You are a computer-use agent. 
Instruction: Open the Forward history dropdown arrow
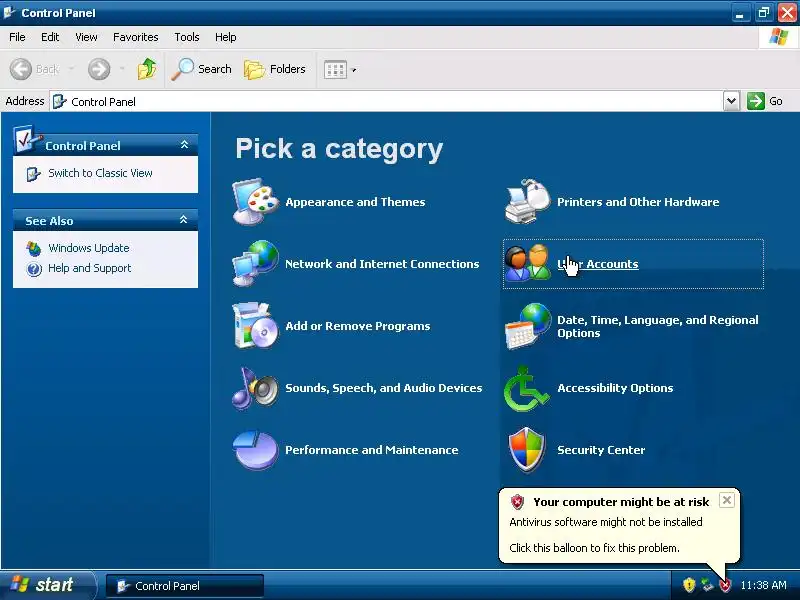(x=122, y=69)
